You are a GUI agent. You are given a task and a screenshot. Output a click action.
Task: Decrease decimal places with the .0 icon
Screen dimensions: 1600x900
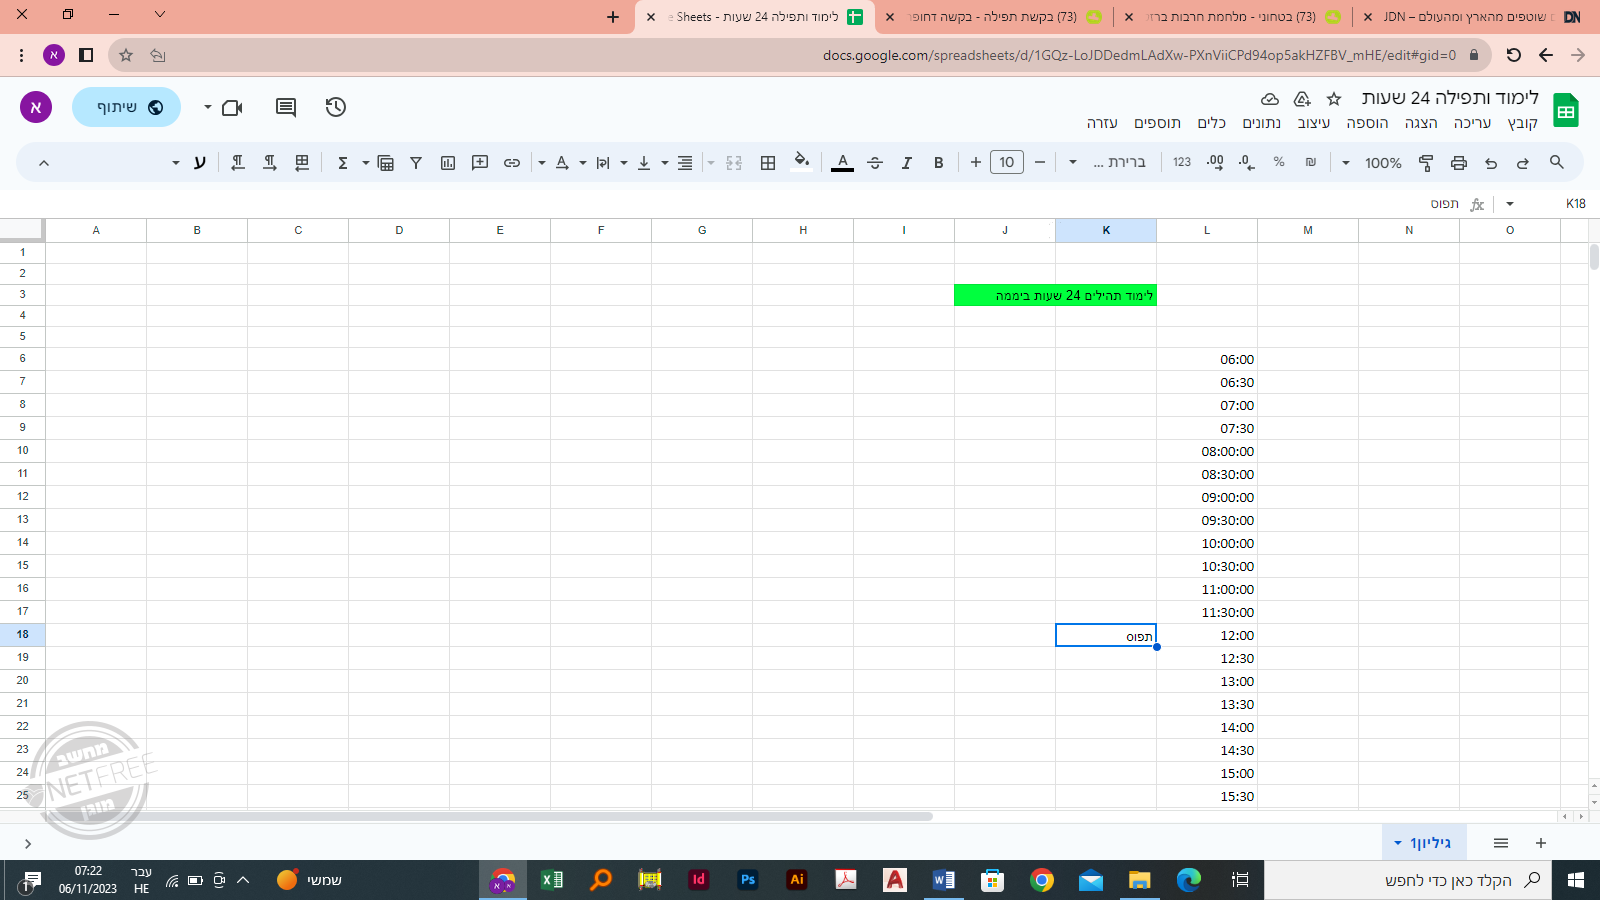[x=1247, y=162]
